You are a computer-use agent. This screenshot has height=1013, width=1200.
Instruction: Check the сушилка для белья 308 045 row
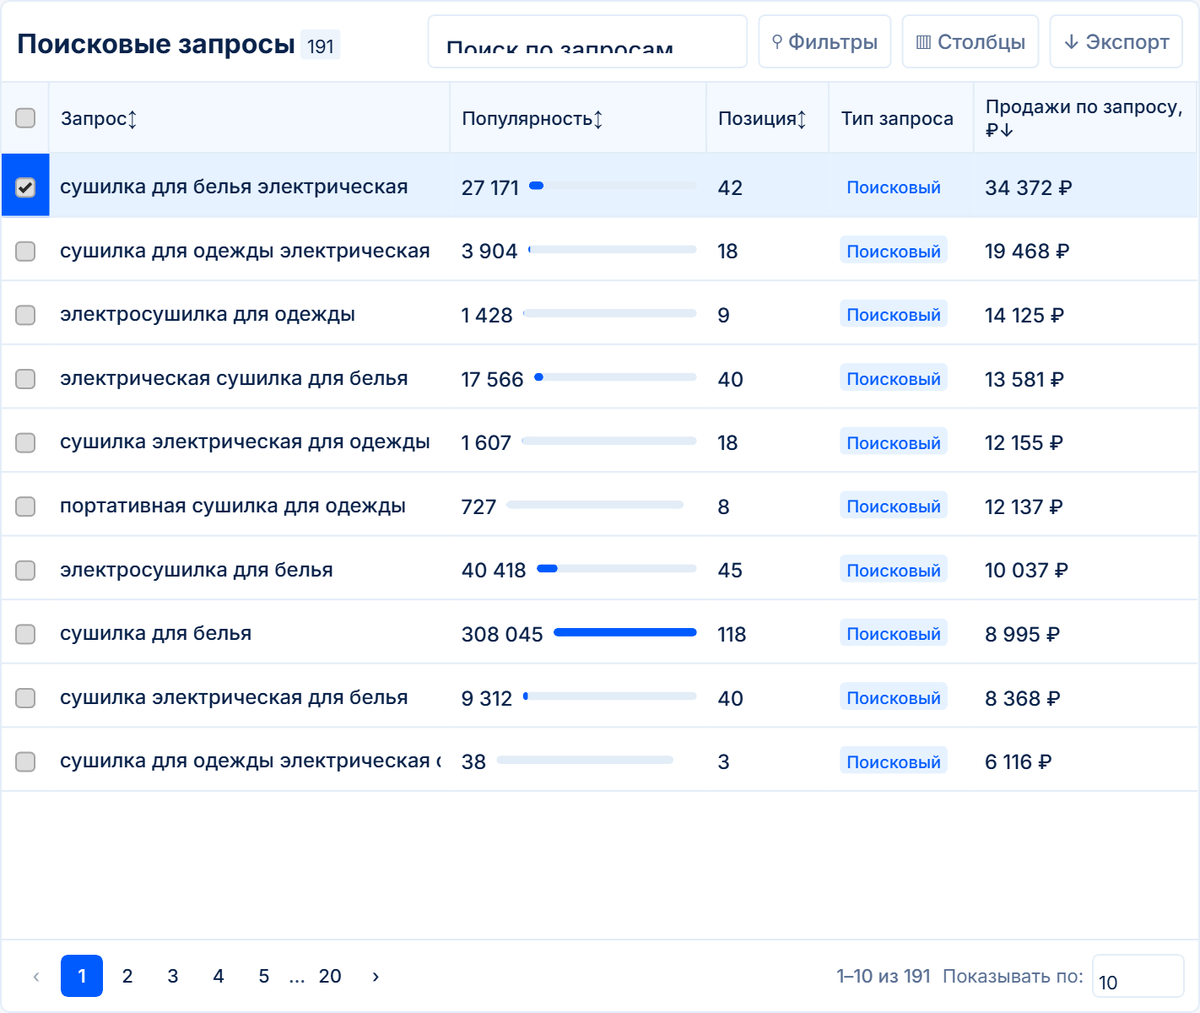click(25, 634)
